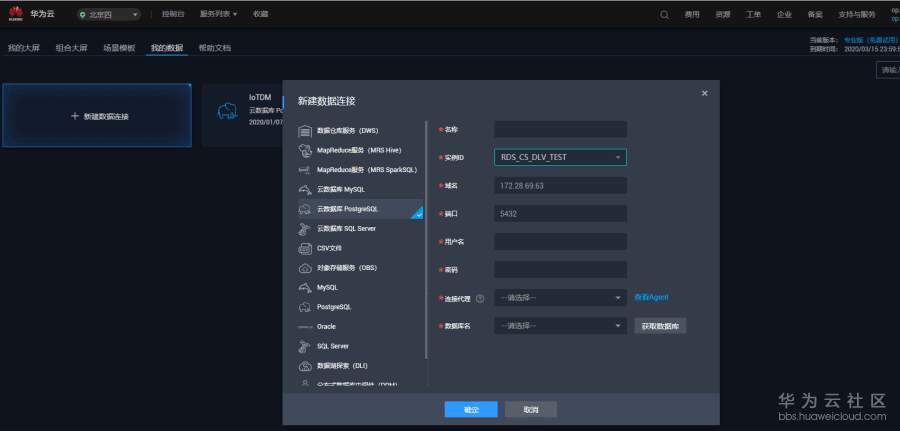900x431 pixels.
Task: Select the Oracle data source icon
Action: click(305, 327)
